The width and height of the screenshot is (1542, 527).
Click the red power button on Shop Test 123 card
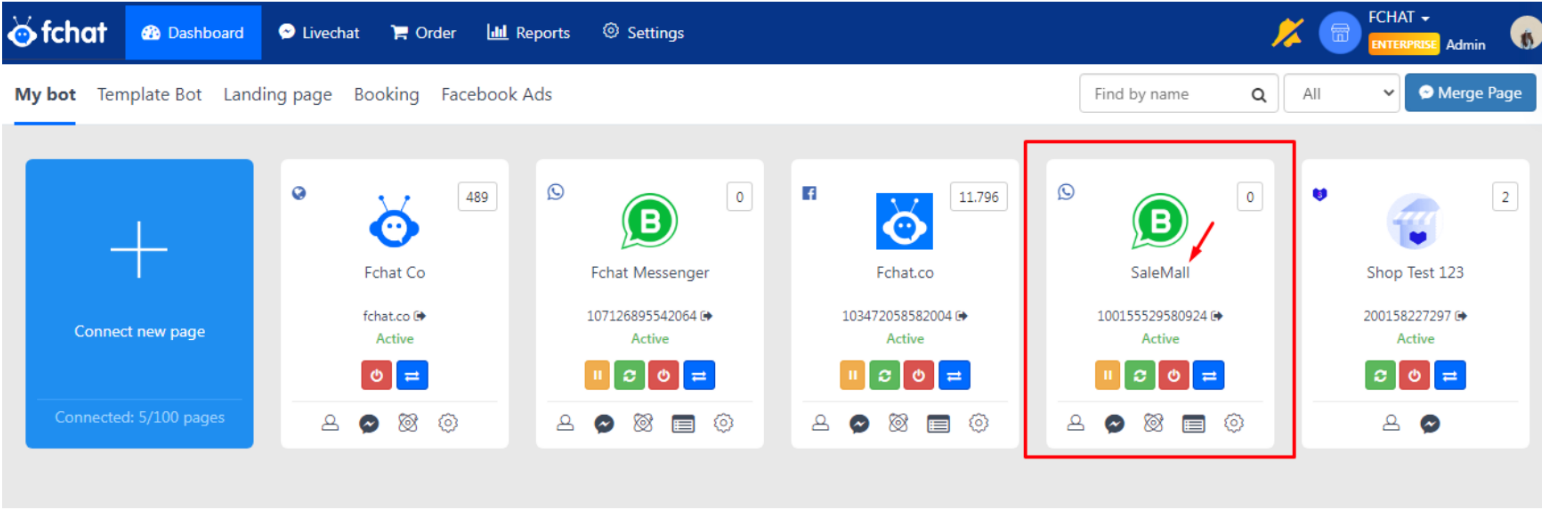coord(1414,375)
